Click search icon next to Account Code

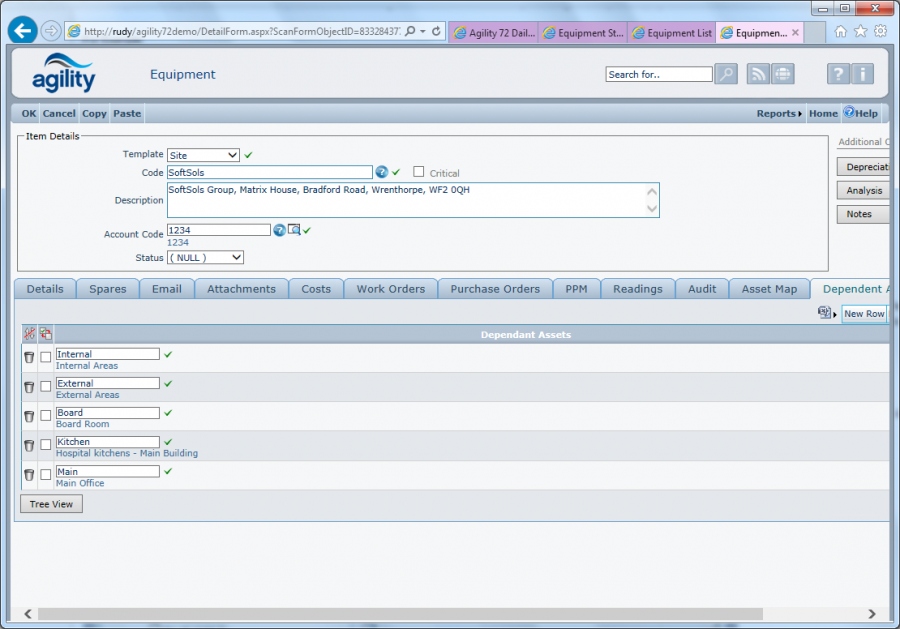coord(294,230)
